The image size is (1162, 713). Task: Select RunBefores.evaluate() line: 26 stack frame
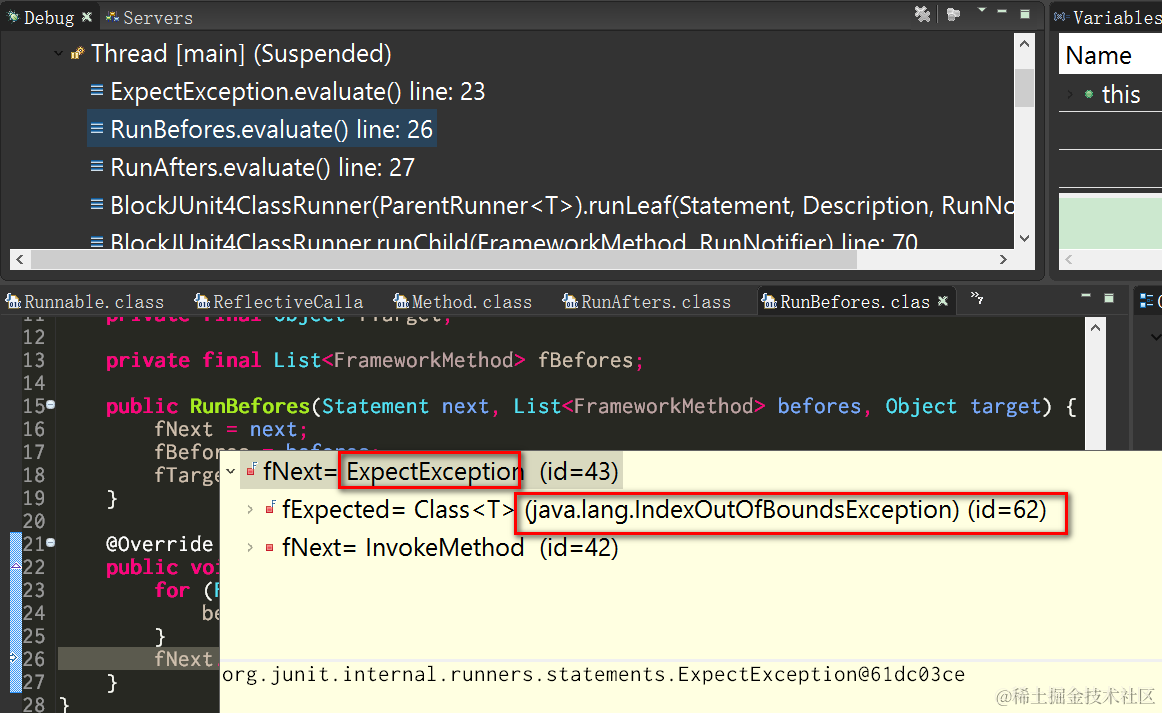(271, 130)
